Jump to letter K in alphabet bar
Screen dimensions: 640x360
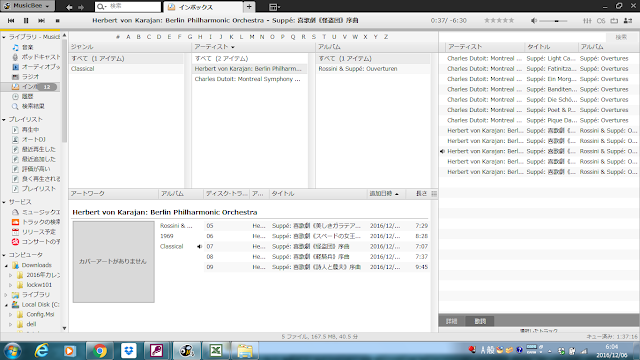pos(231,37)
